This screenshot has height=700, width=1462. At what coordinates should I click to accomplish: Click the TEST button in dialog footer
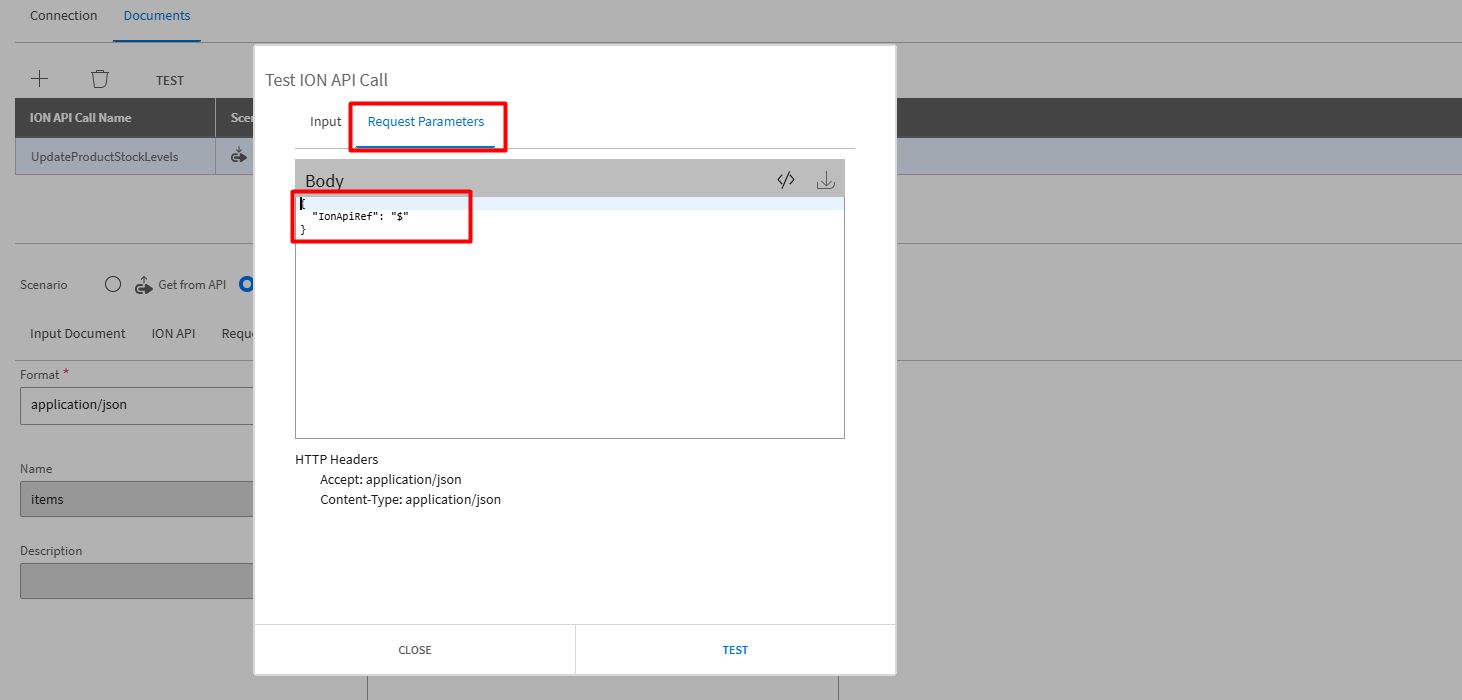(735, 650)
